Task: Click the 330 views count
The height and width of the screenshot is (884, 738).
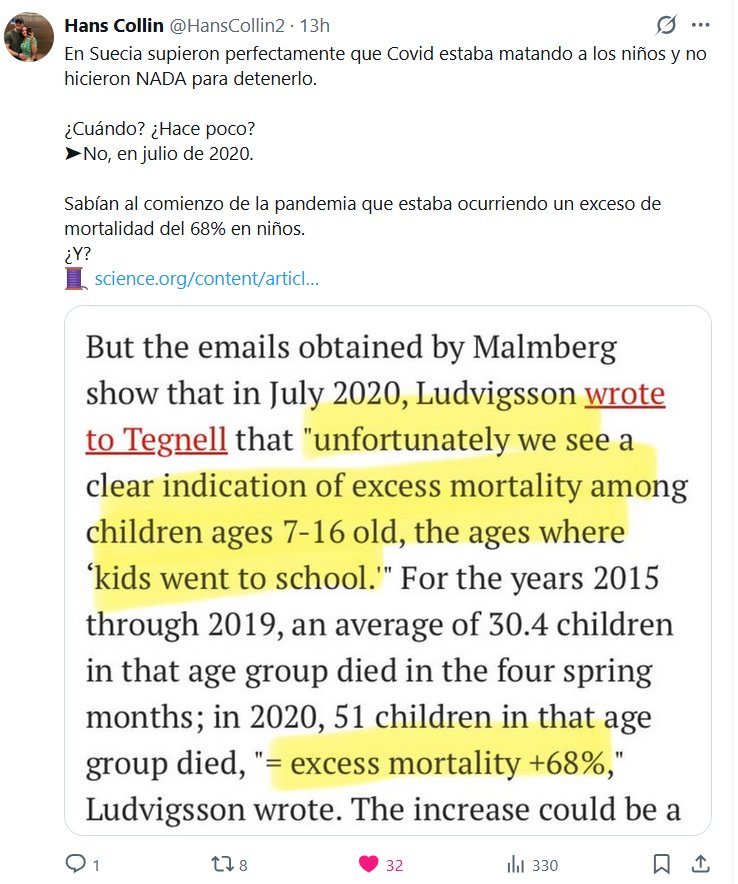Action: [x=544, y=865]
